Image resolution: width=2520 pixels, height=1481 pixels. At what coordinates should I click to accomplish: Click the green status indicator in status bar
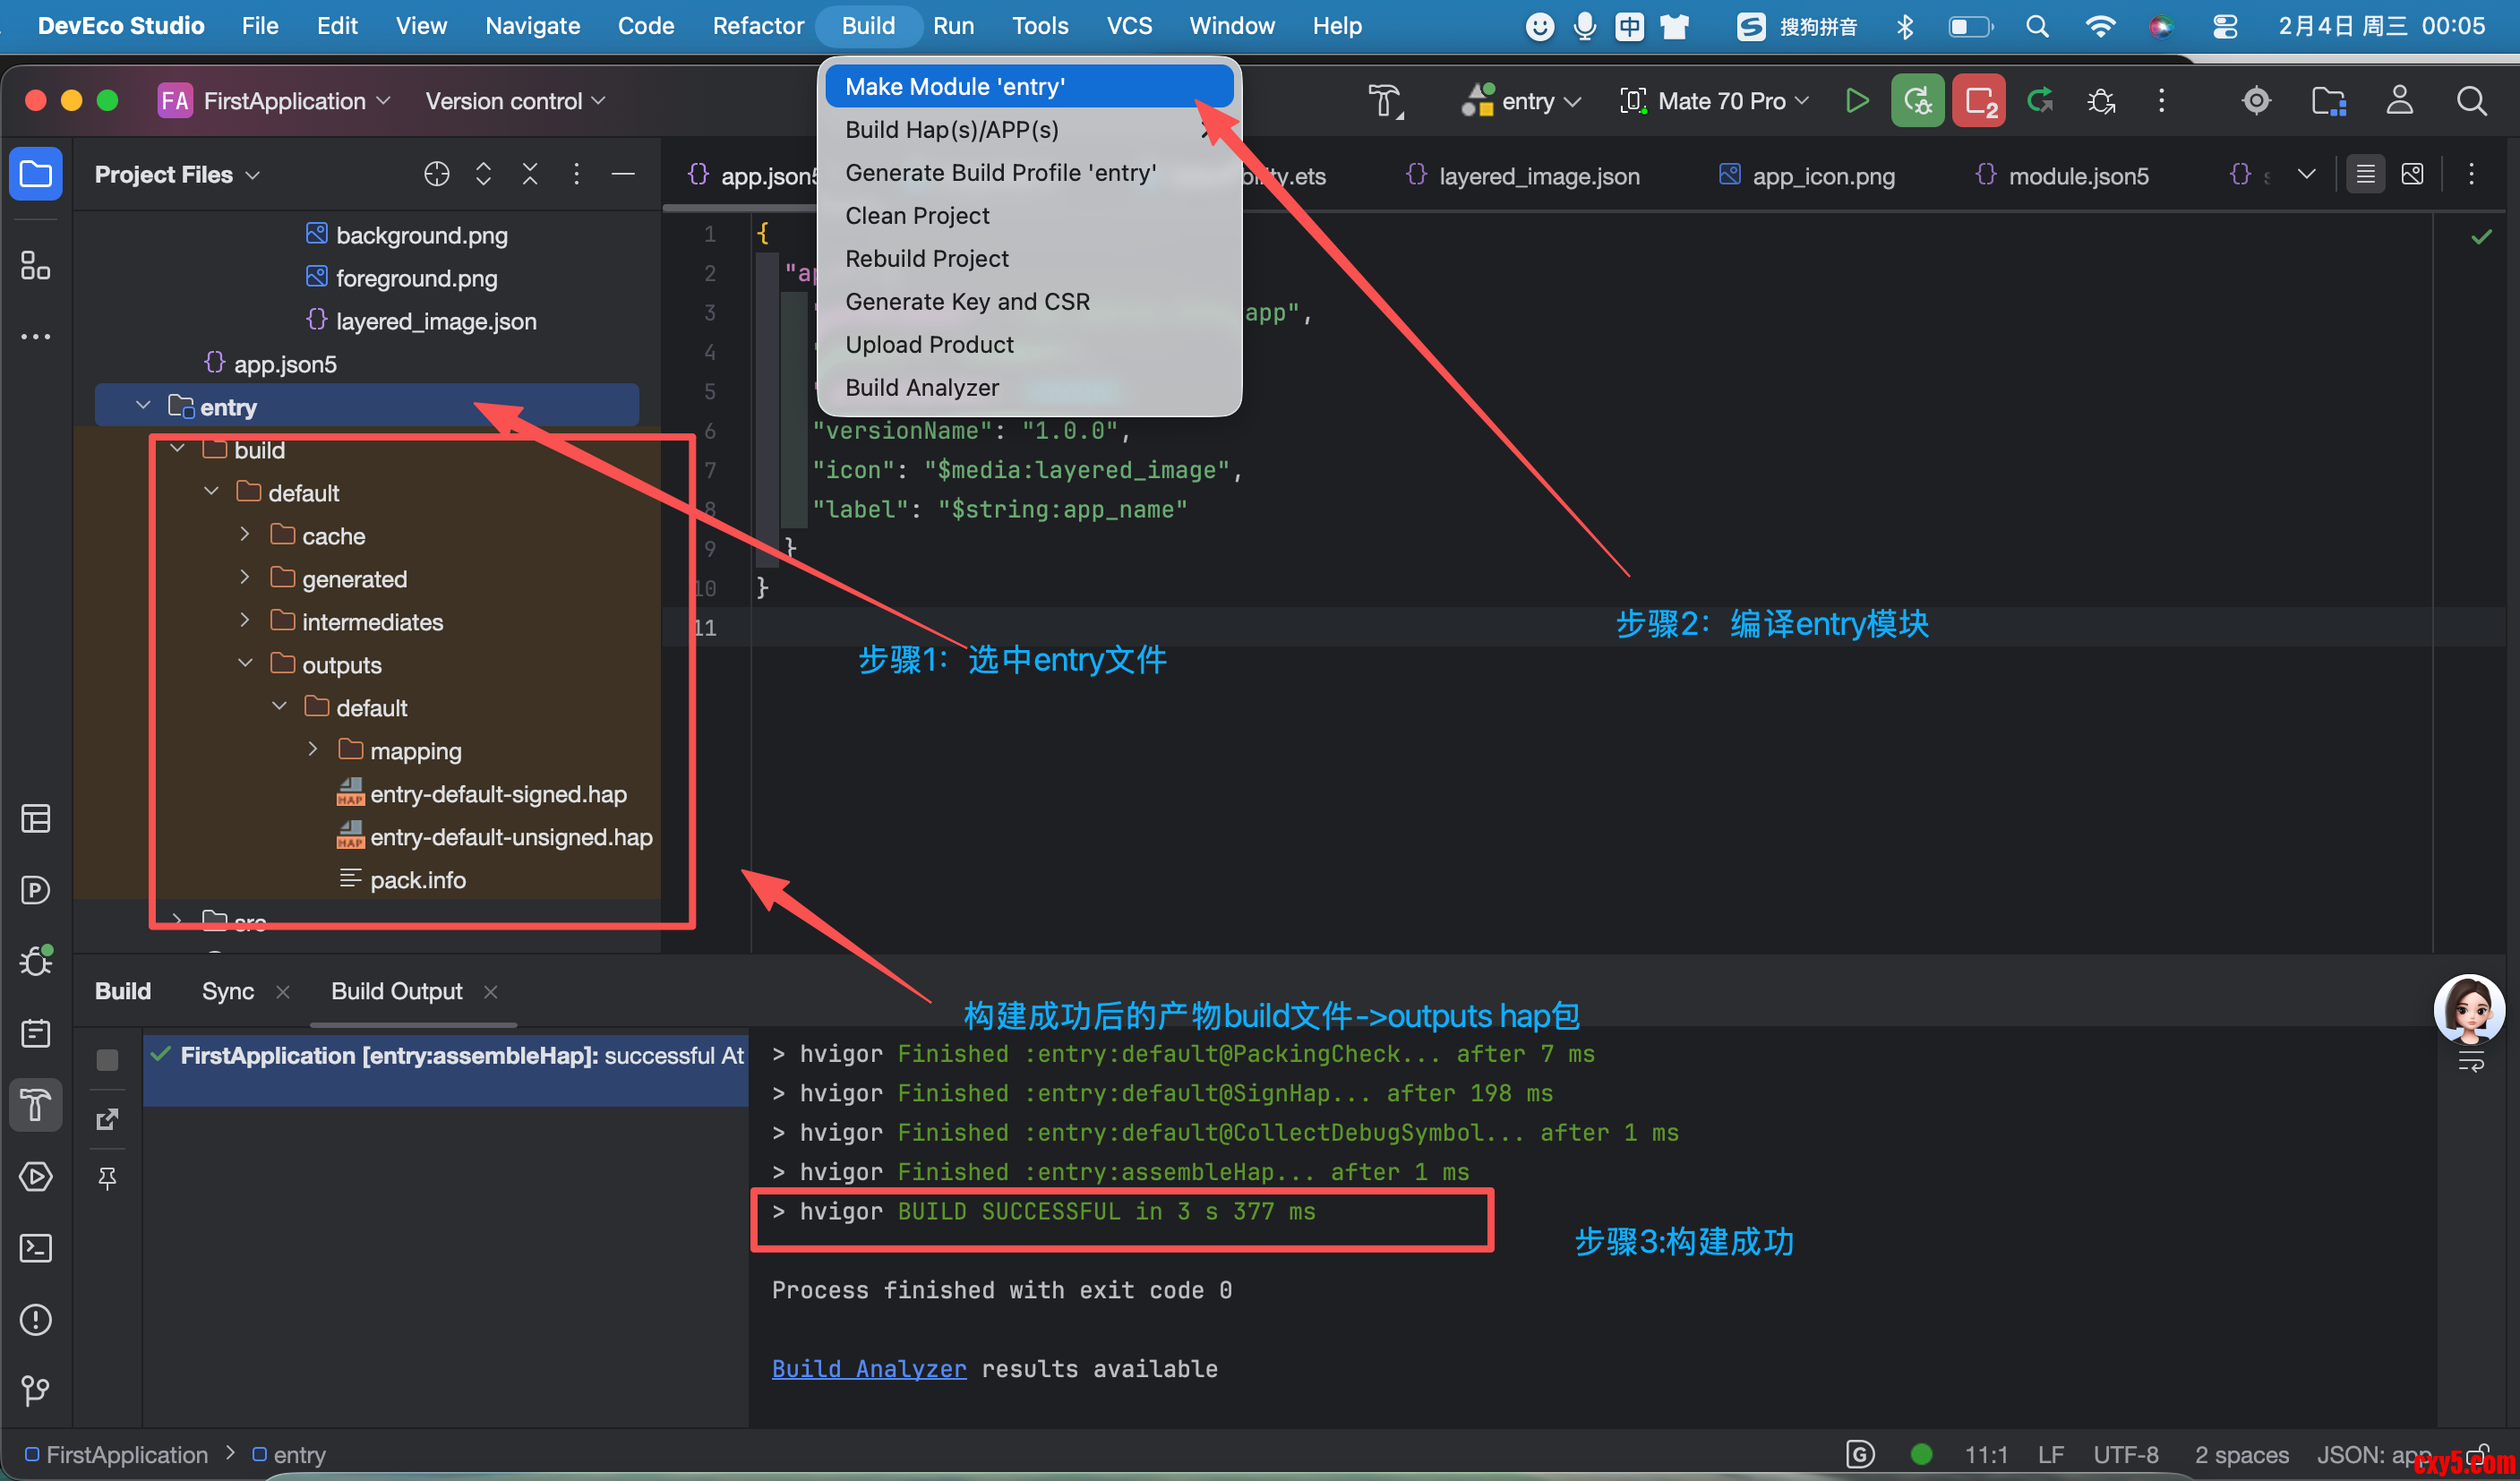1921,1454
